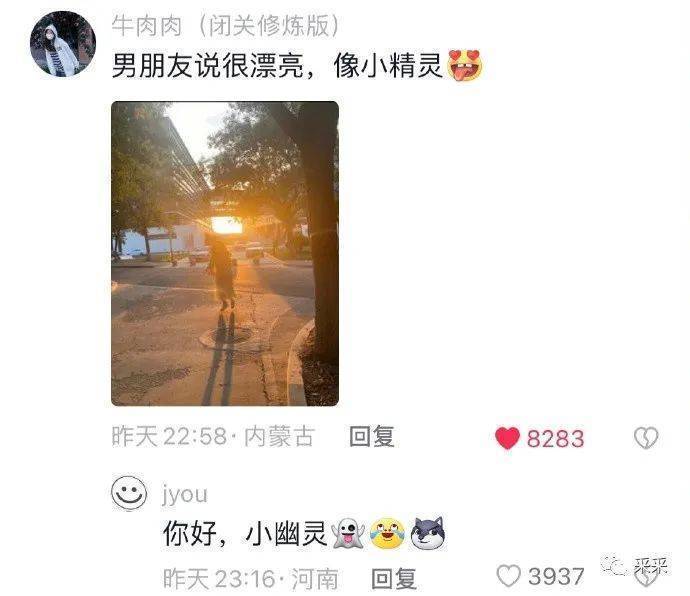Unlike the comment with the red heart
This screenshot has height=596, width=690.
click(x=507, y=438)
